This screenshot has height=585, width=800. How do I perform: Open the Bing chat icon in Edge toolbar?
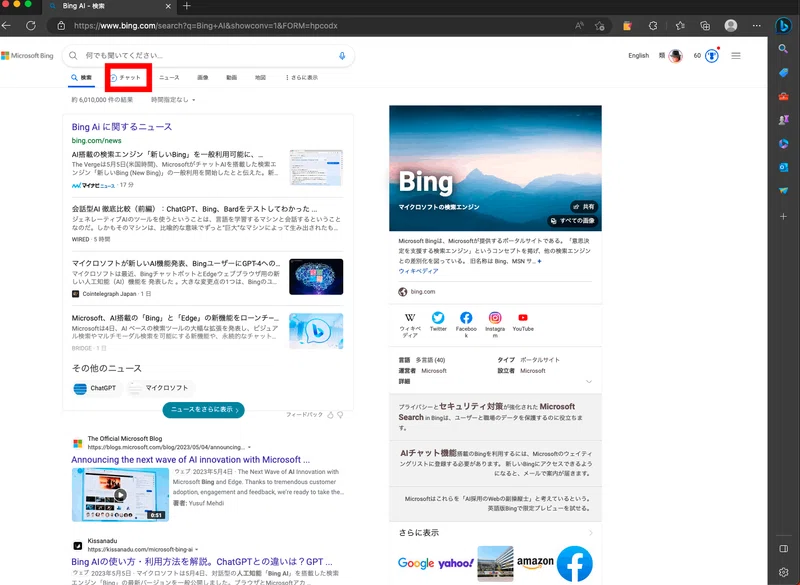click(x=783, y=25)
